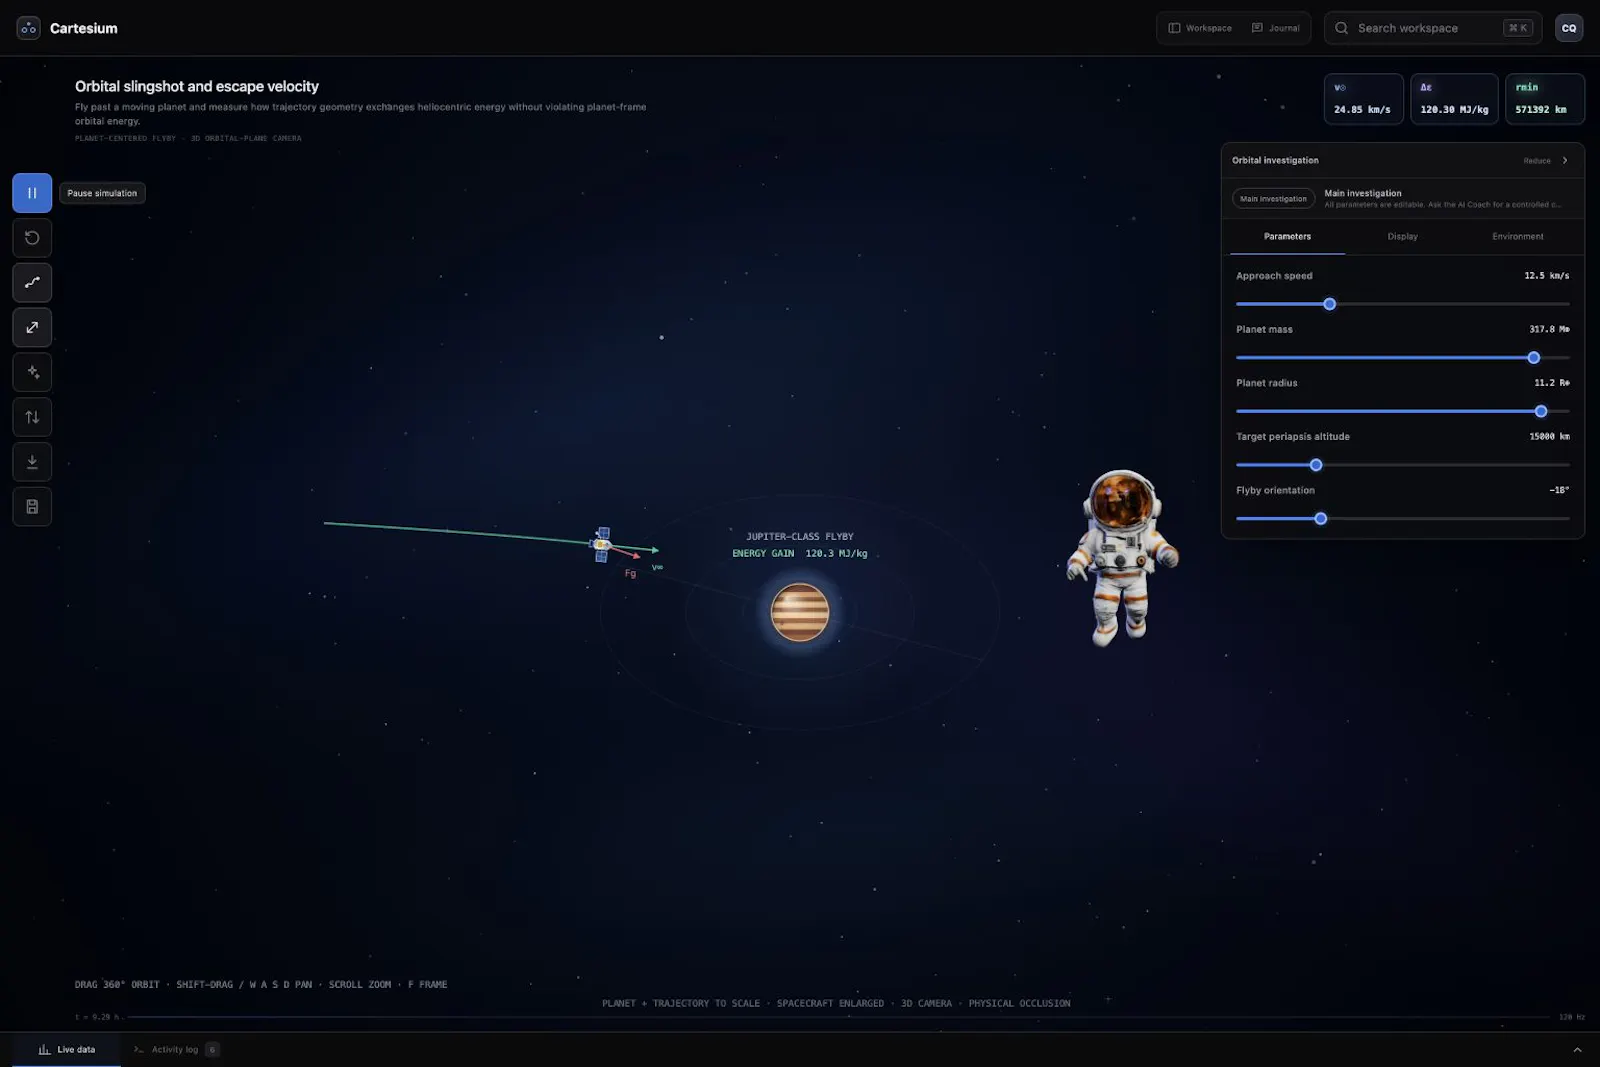Screen dimensions: 1600x1067
Task: Switch to the Display tab
Action: click(1402, 237)
